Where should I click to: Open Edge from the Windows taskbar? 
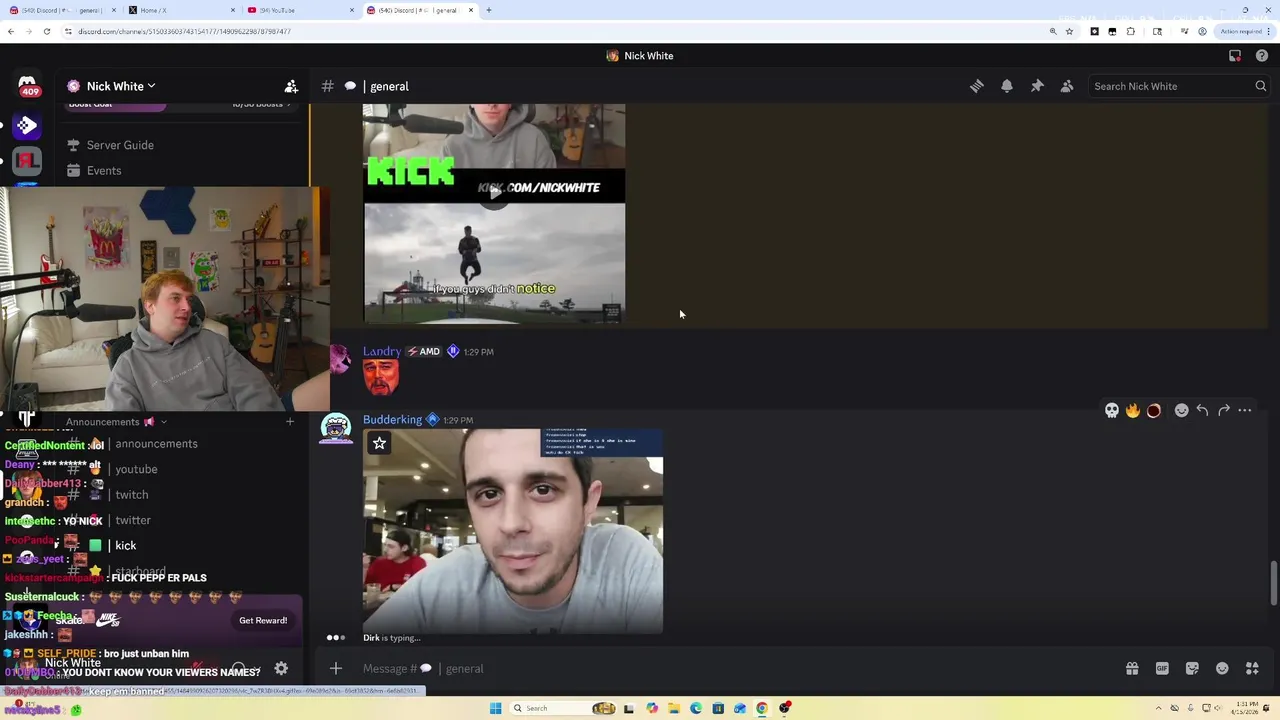pyautogui.click(x=696, y=708)
